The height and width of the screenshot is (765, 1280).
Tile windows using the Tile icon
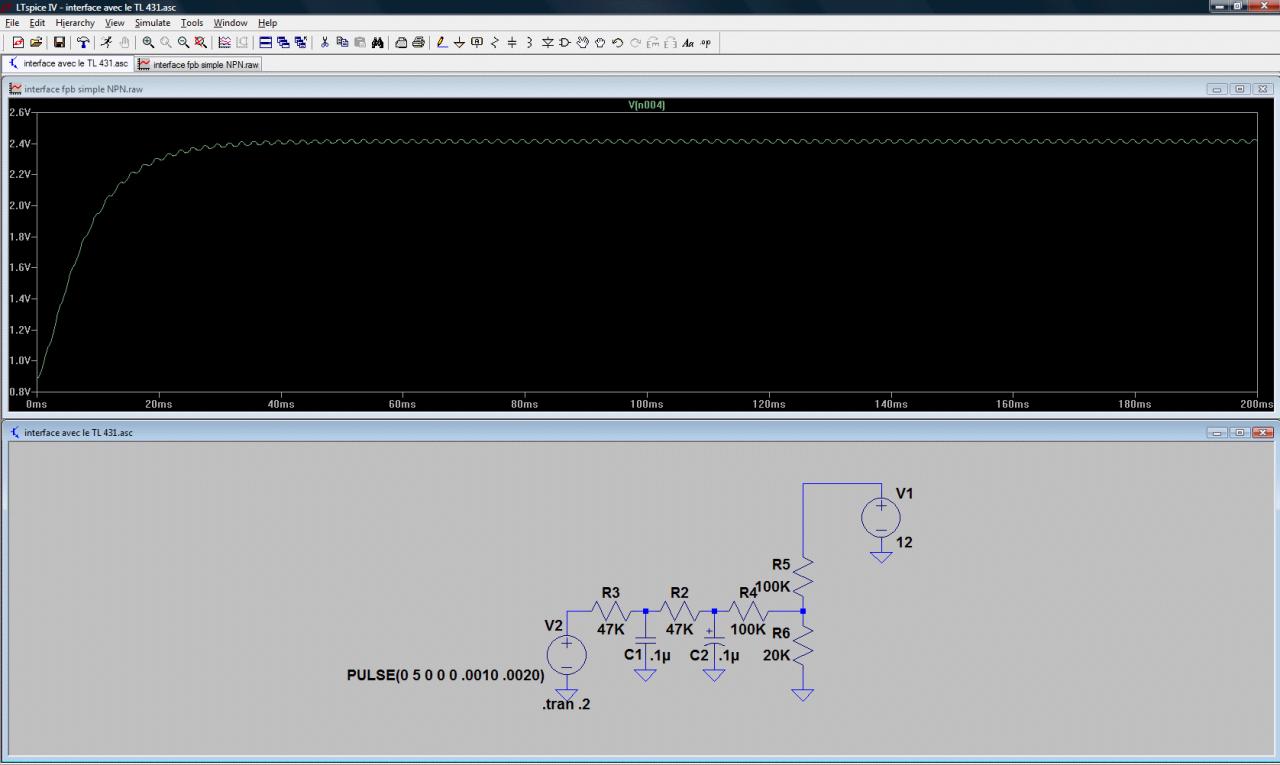(x=265, y=42)
